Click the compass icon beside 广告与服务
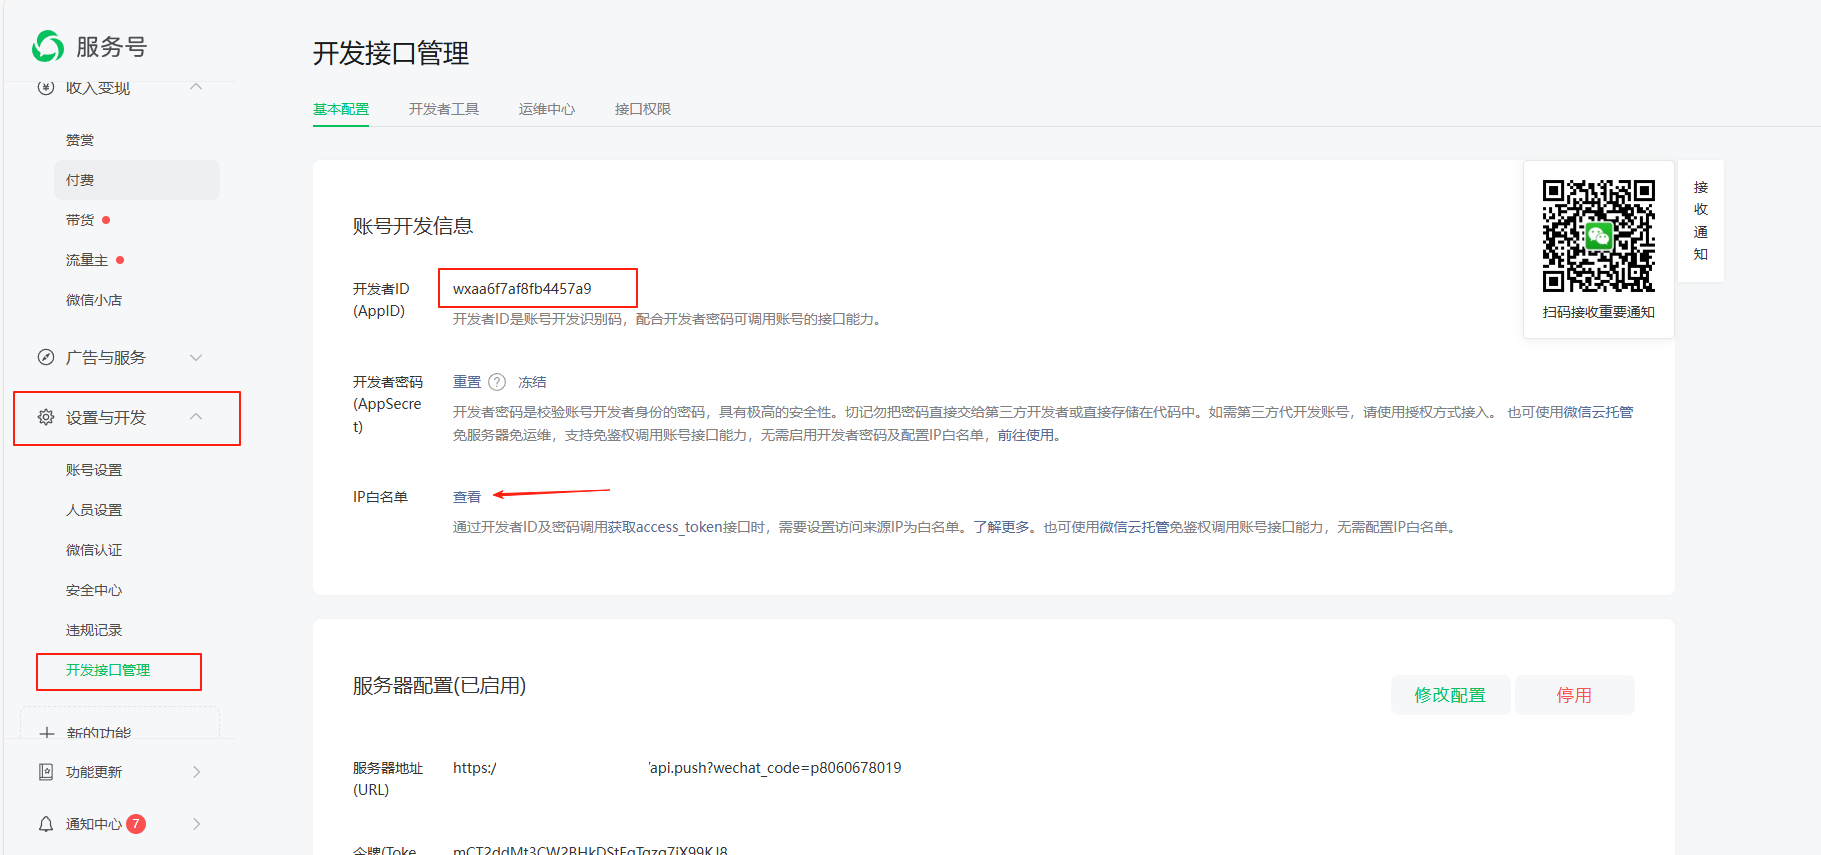 pyautogui.click(x=46, y=357)
